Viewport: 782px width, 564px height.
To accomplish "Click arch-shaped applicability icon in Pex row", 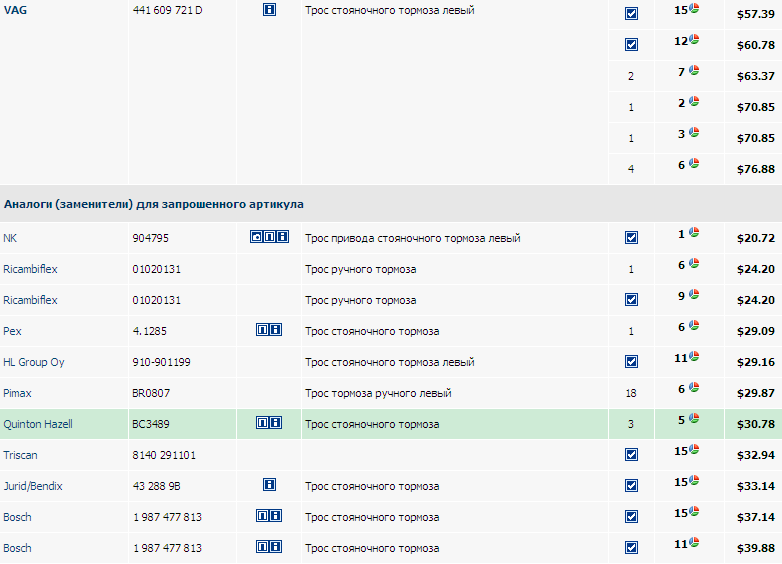I will [x=262, y=330].
